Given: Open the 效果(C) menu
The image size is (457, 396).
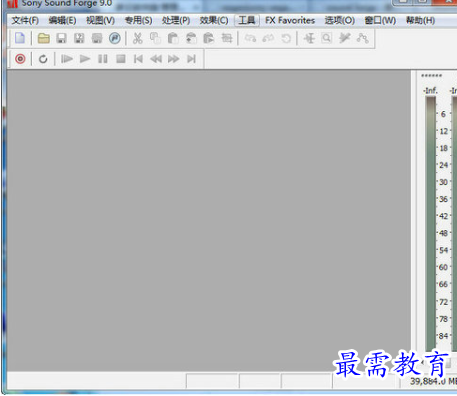Looking at the screenshot, I should [214, 21].
